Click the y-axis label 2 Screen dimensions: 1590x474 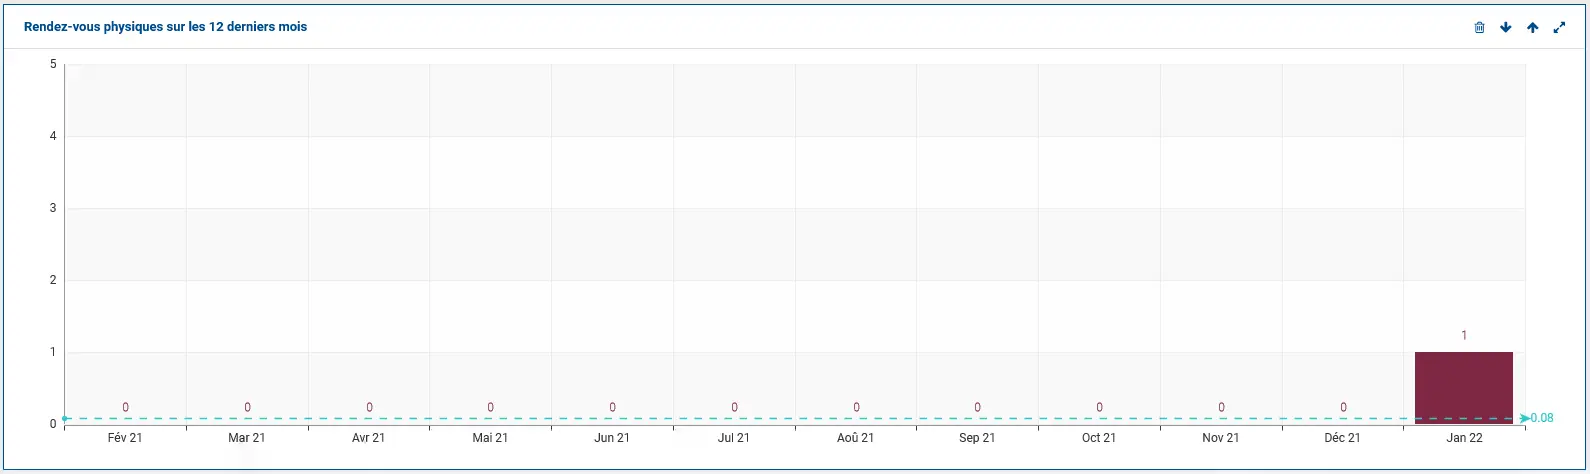53,280
